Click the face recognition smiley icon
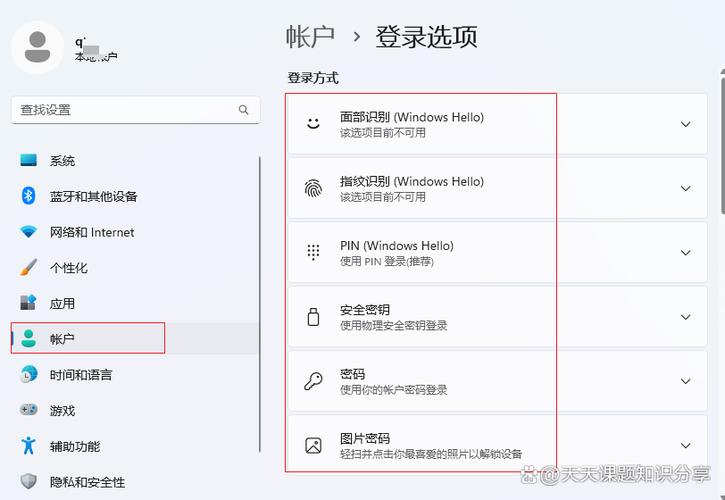This screenshot has height=500, width=725. pyautogui.click(x=313, y=123)
